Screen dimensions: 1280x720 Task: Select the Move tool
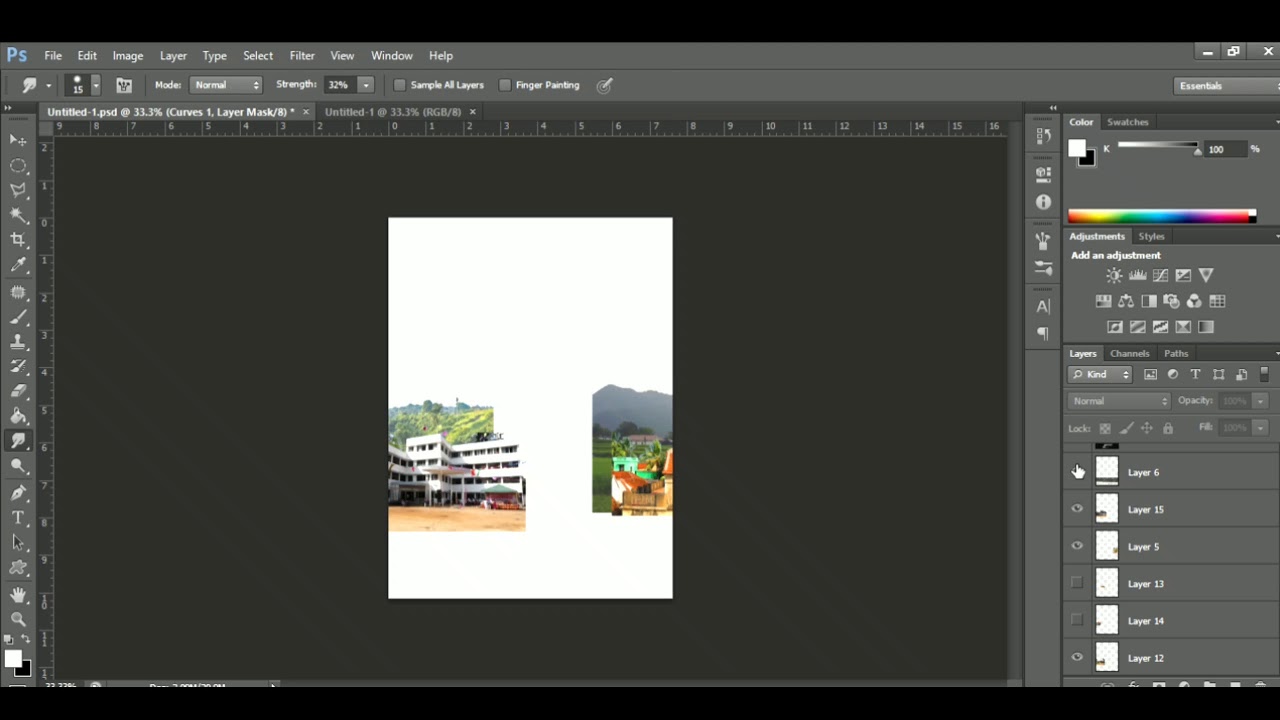(18, 140)
